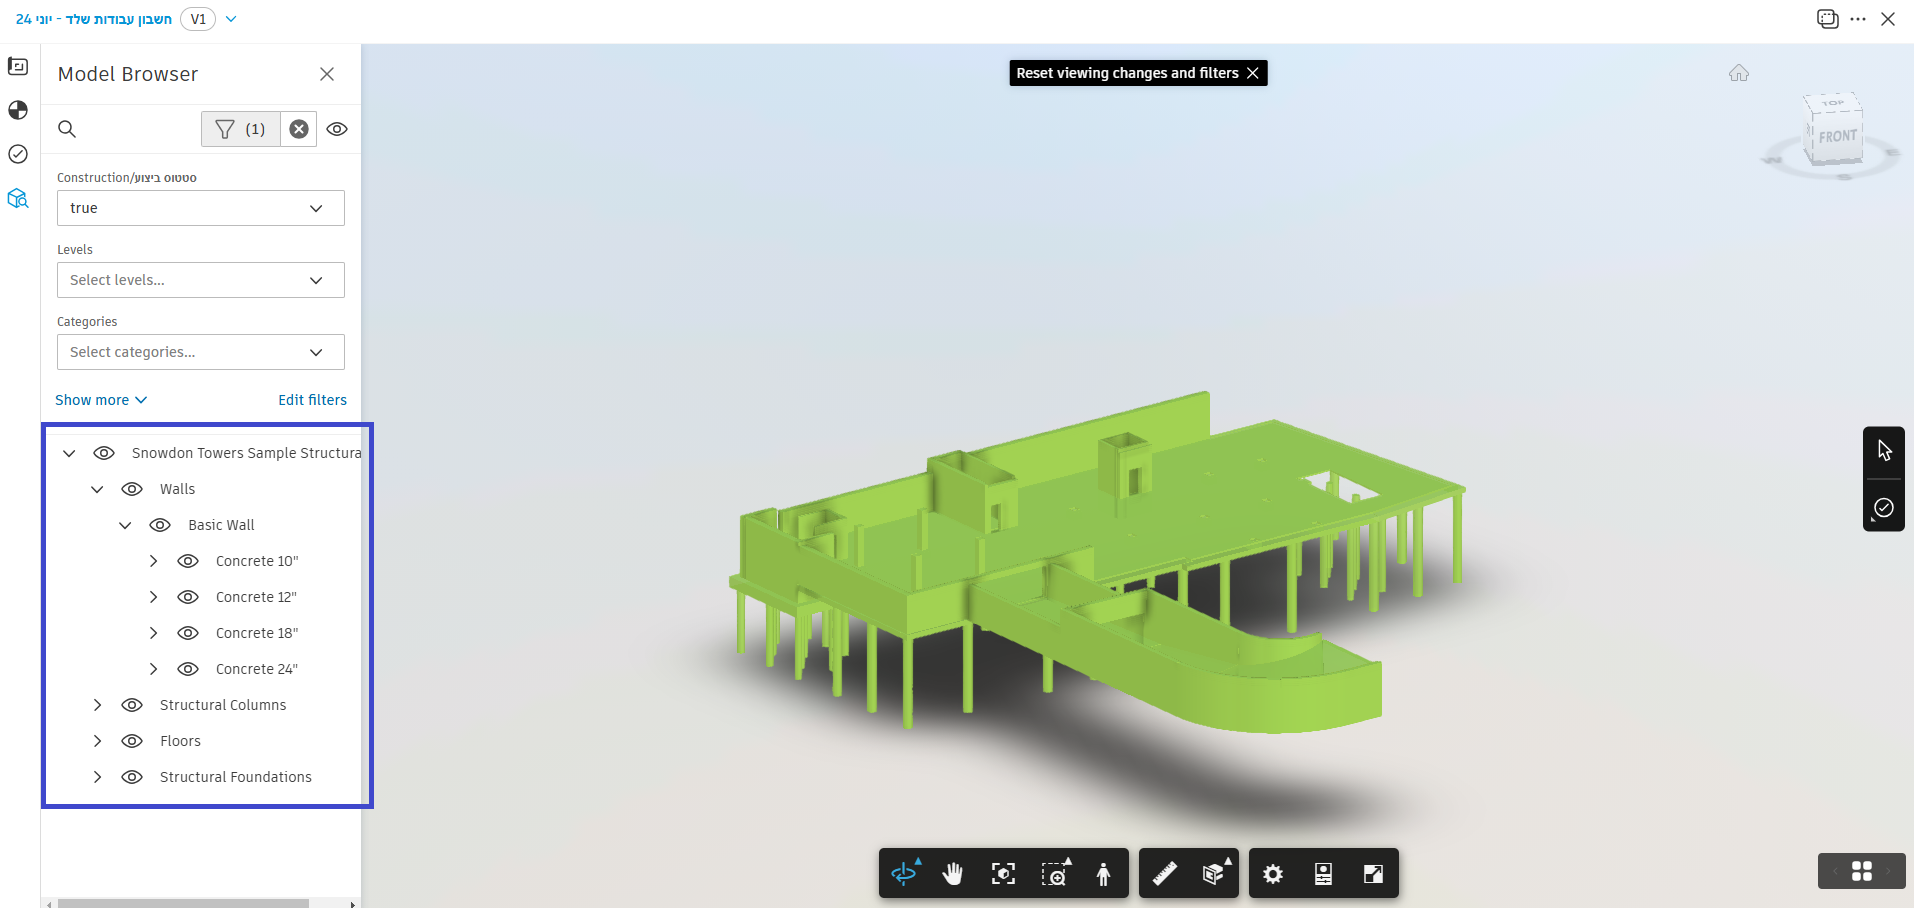
Task: Select the Measure ruler tool
Action: 1165,873
